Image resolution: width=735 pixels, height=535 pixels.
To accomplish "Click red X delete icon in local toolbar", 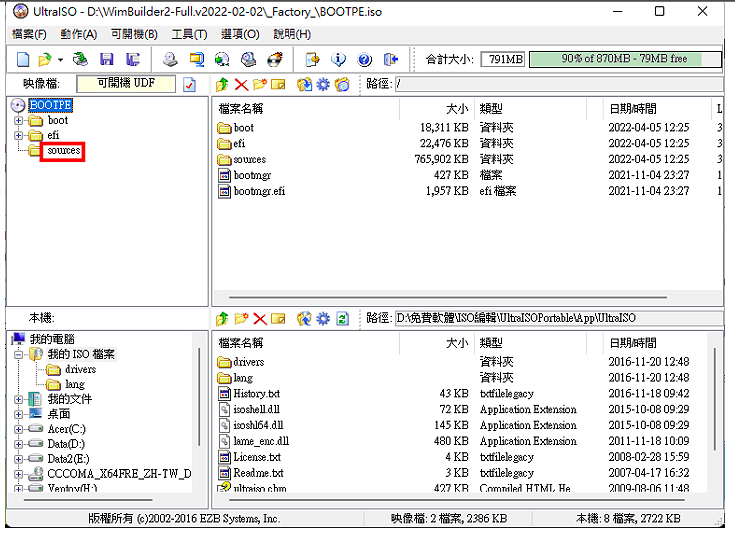I will [x=260, y=319].
